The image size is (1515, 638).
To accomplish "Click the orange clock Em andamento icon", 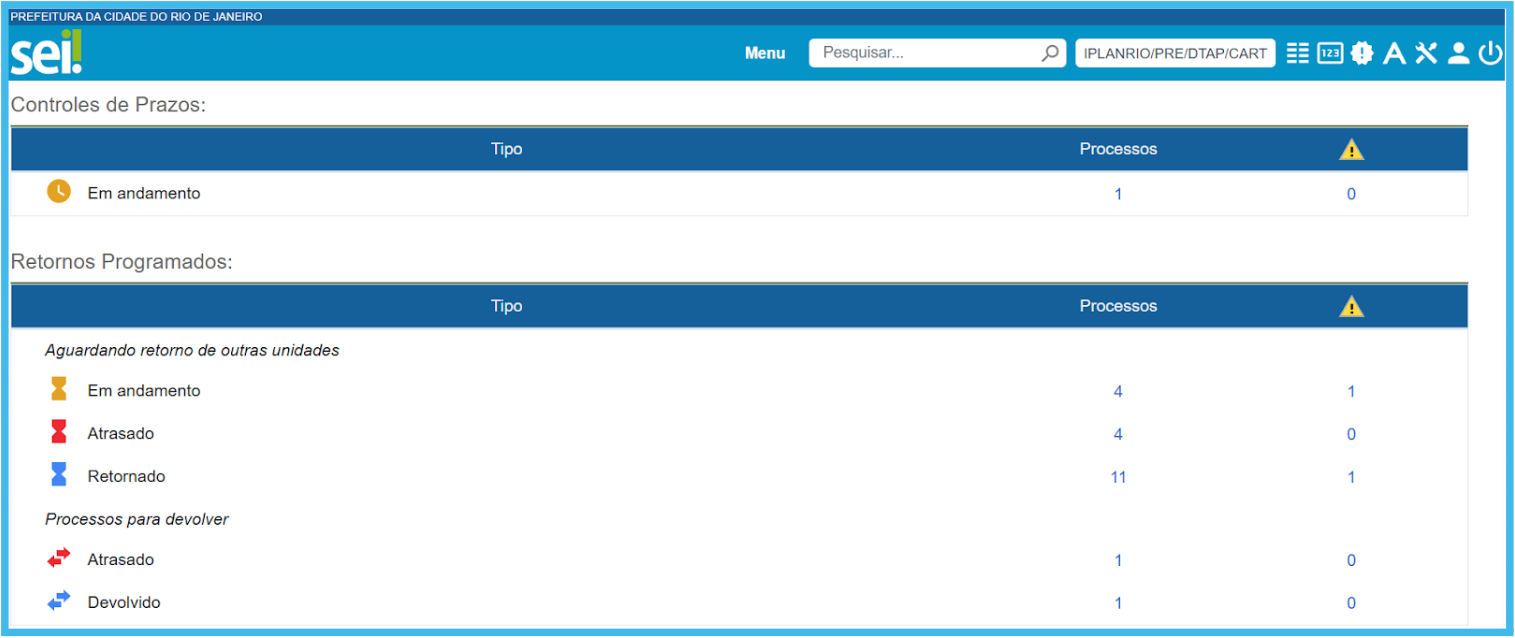I will point(59,192).
